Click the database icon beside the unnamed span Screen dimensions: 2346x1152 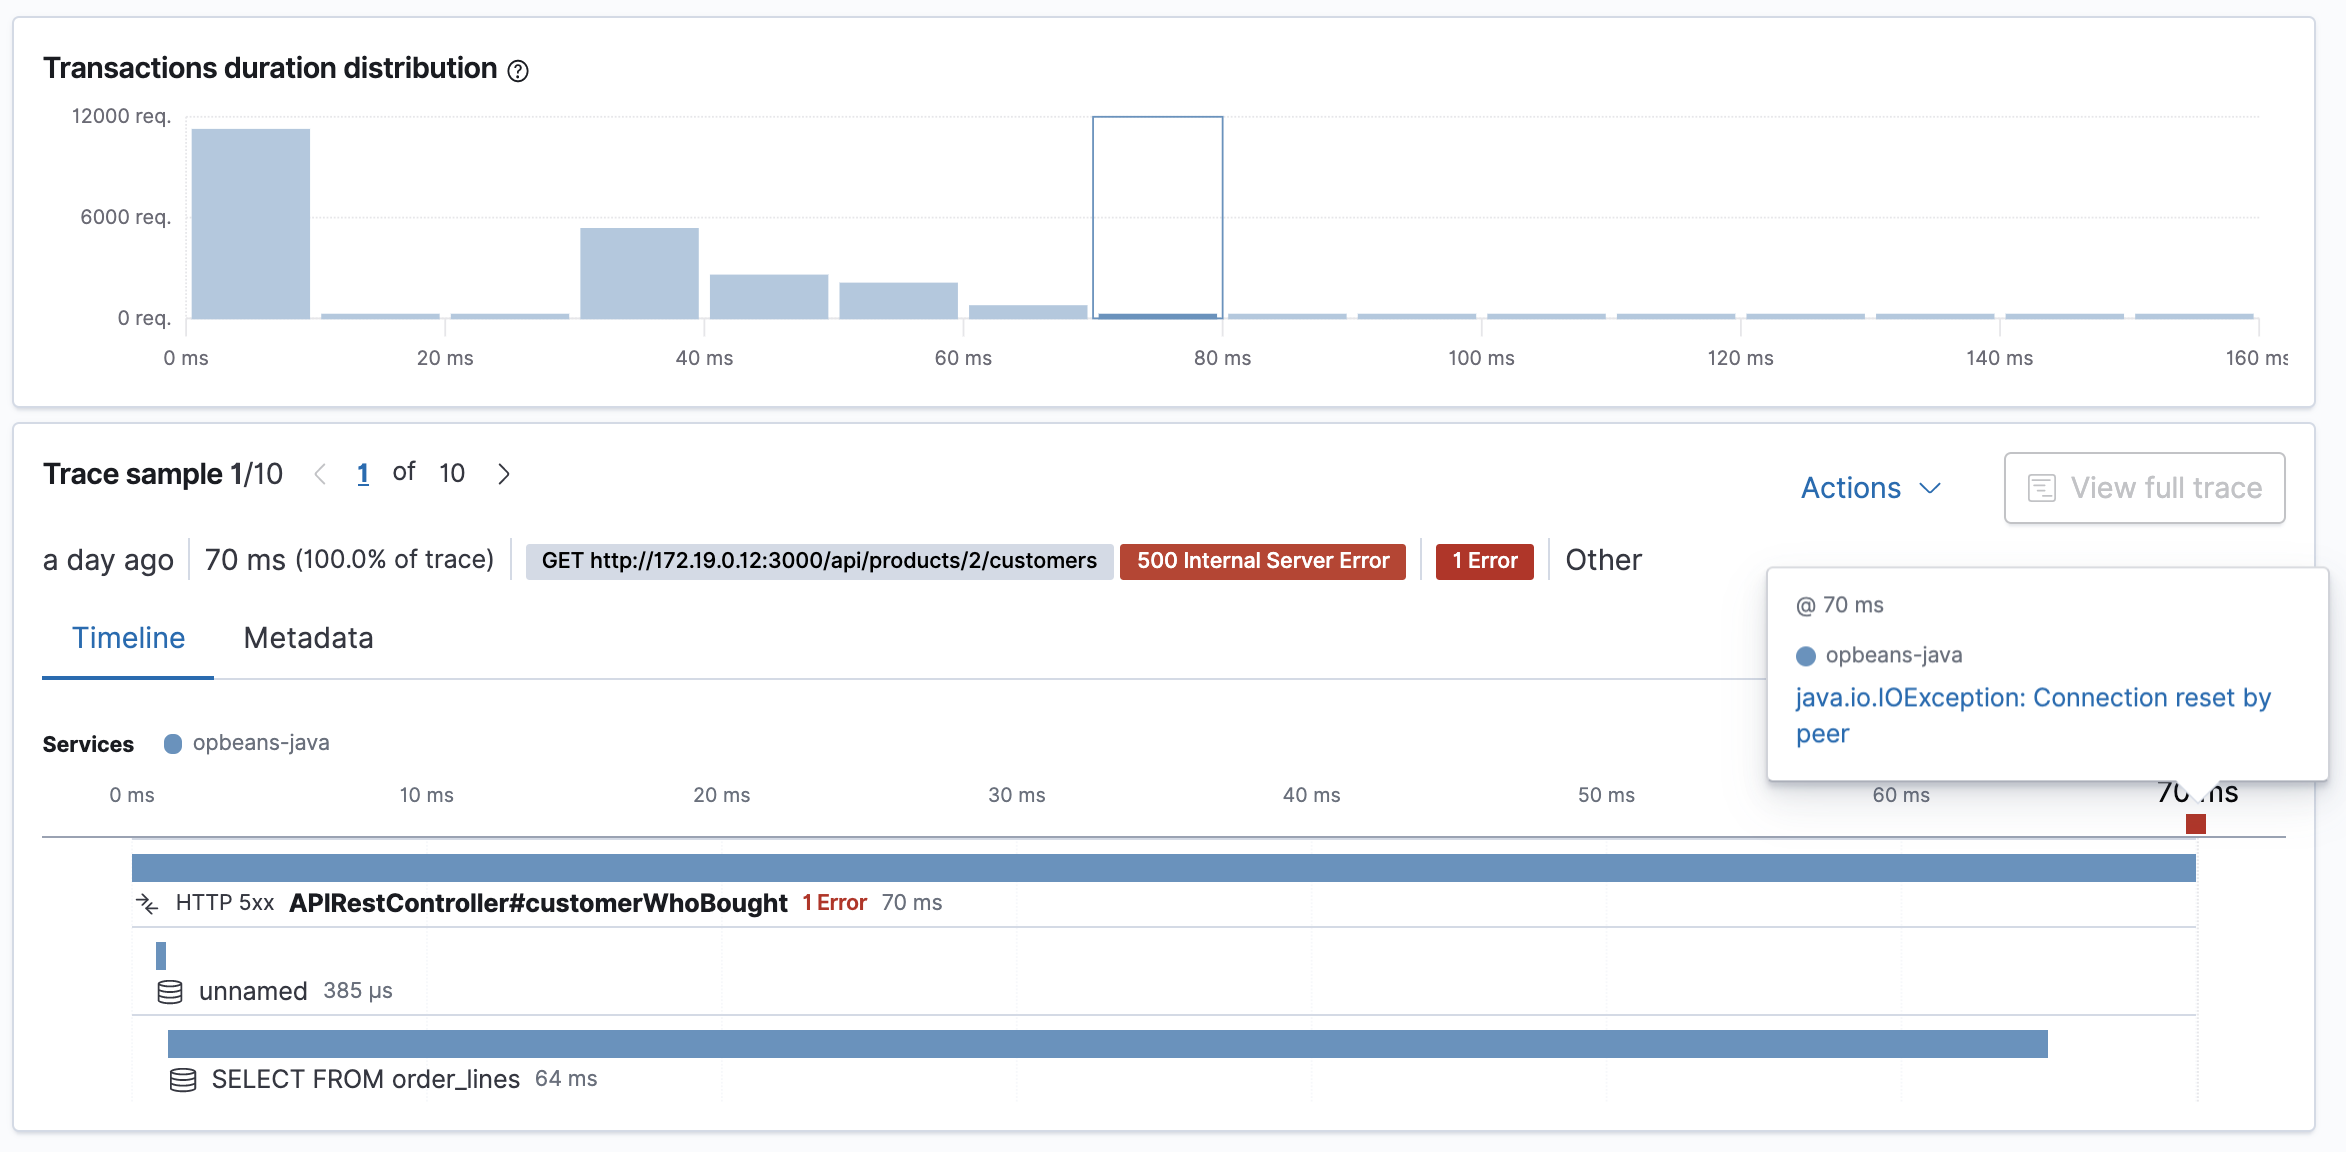(x=170, y=991)
